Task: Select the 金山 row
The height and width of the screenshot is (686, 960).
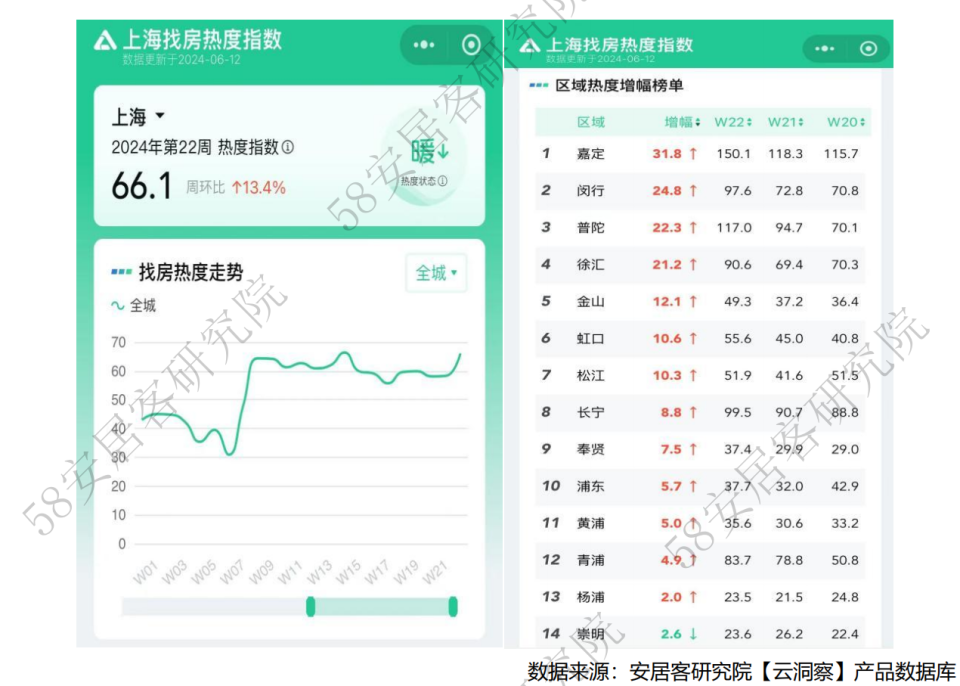Action: pyautogui.click(x=700, y=301)
